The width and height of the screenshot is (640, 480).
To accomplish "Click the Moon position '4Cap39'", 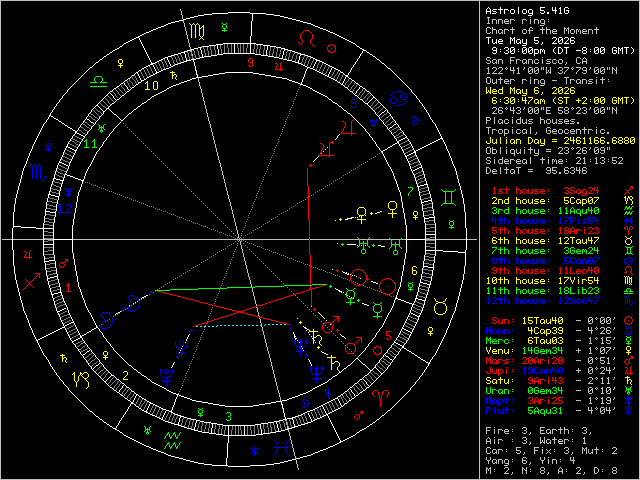I will click(x=545, y=331).
